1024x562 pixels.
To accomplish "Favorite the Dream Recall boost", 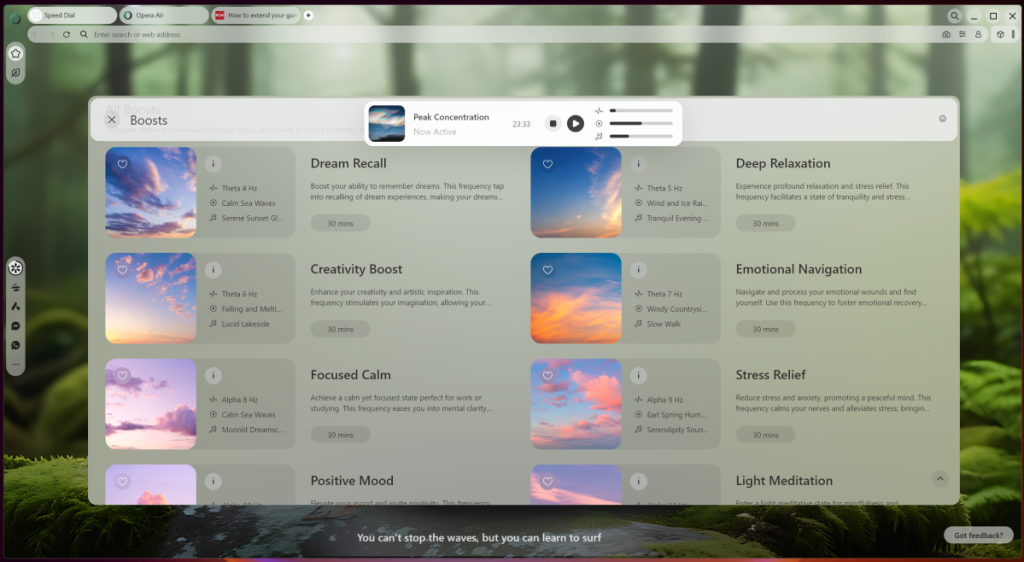I will 122,164.
